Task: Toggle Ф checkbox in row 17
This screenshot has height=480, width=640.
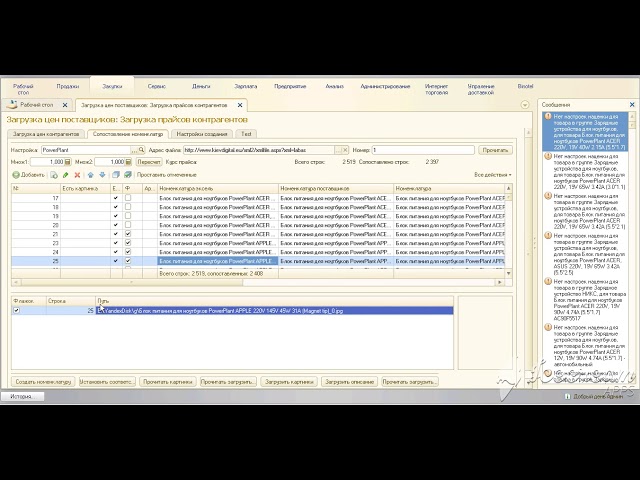Action: [128, 198]
